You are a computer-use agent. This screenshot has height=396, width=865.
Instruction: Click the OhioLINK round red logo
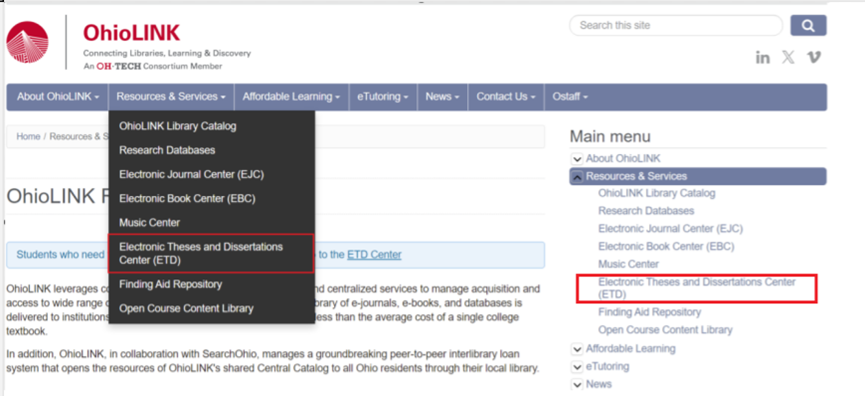(x=28, y=42)
